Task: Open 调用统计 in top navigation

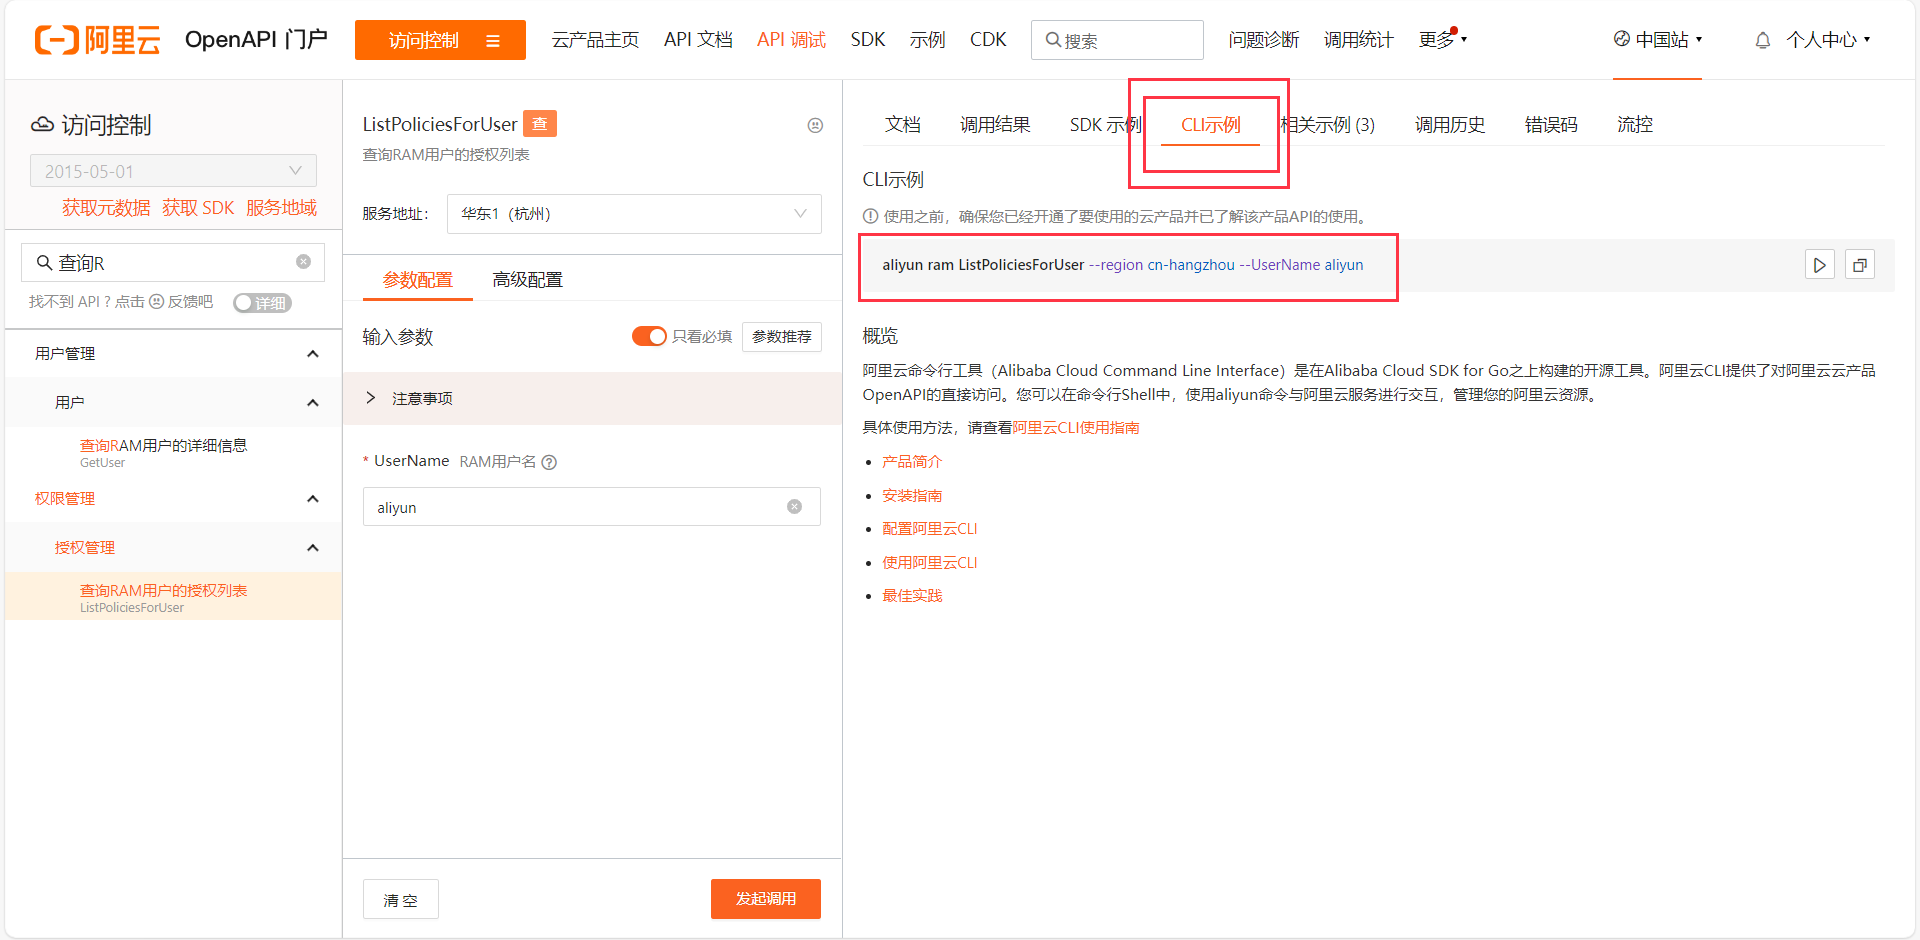Action: 1359,40
